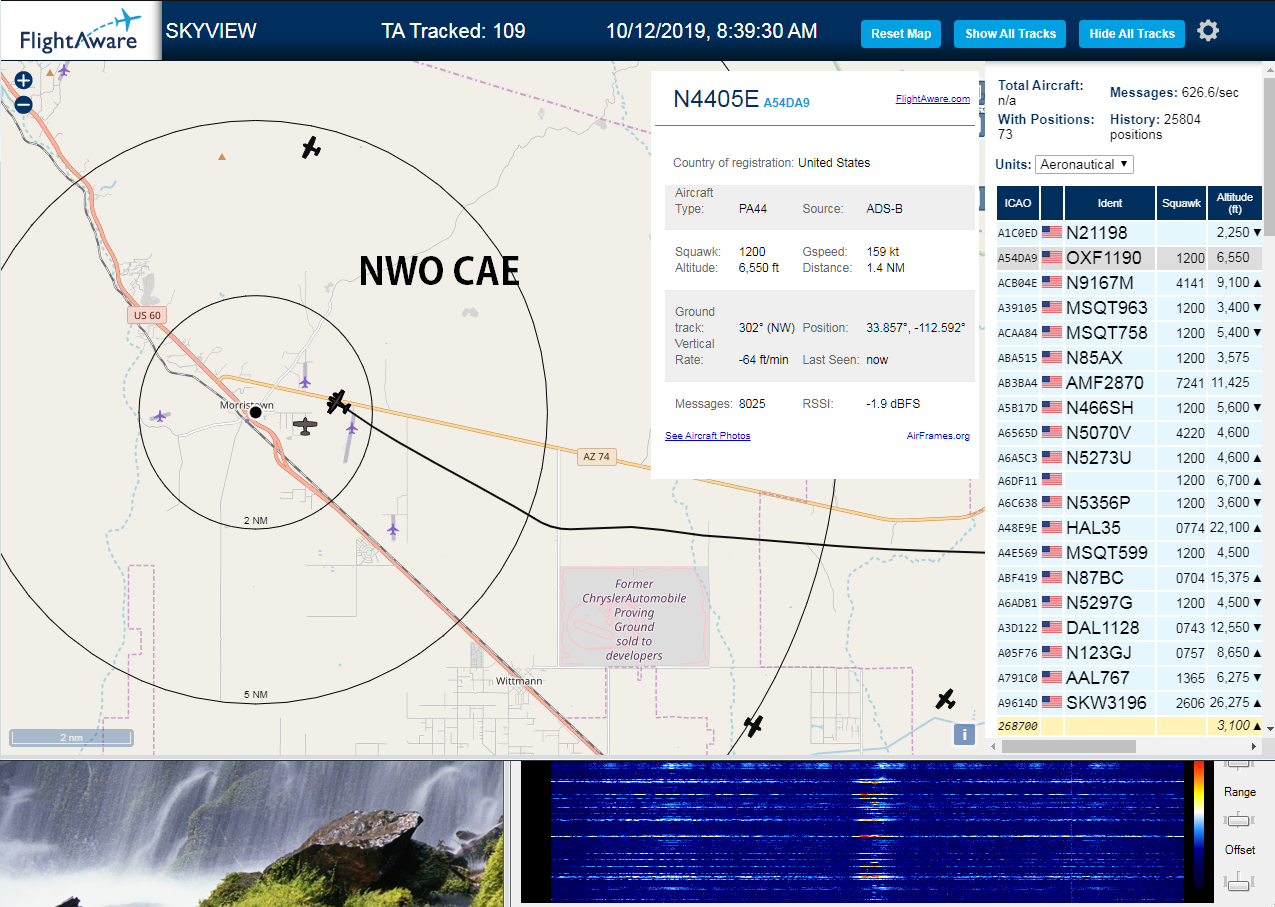
Task: Open the Units Aeronautical dropdown
Action: click(x=1085, y=164)
